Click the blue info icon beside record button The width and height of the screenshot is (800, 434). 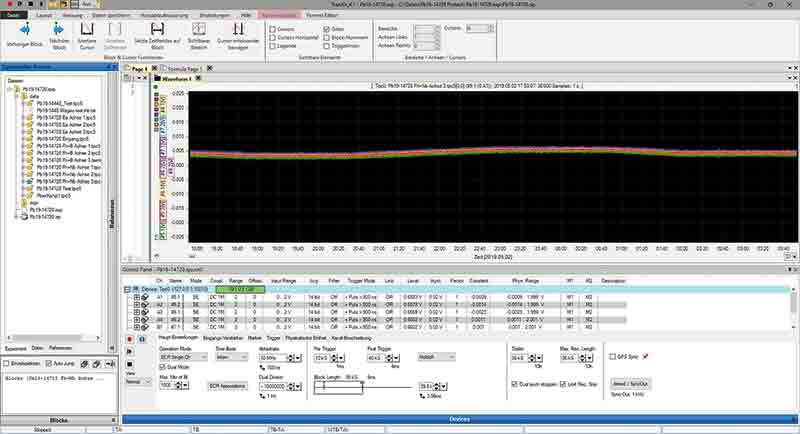click(142, 339)
